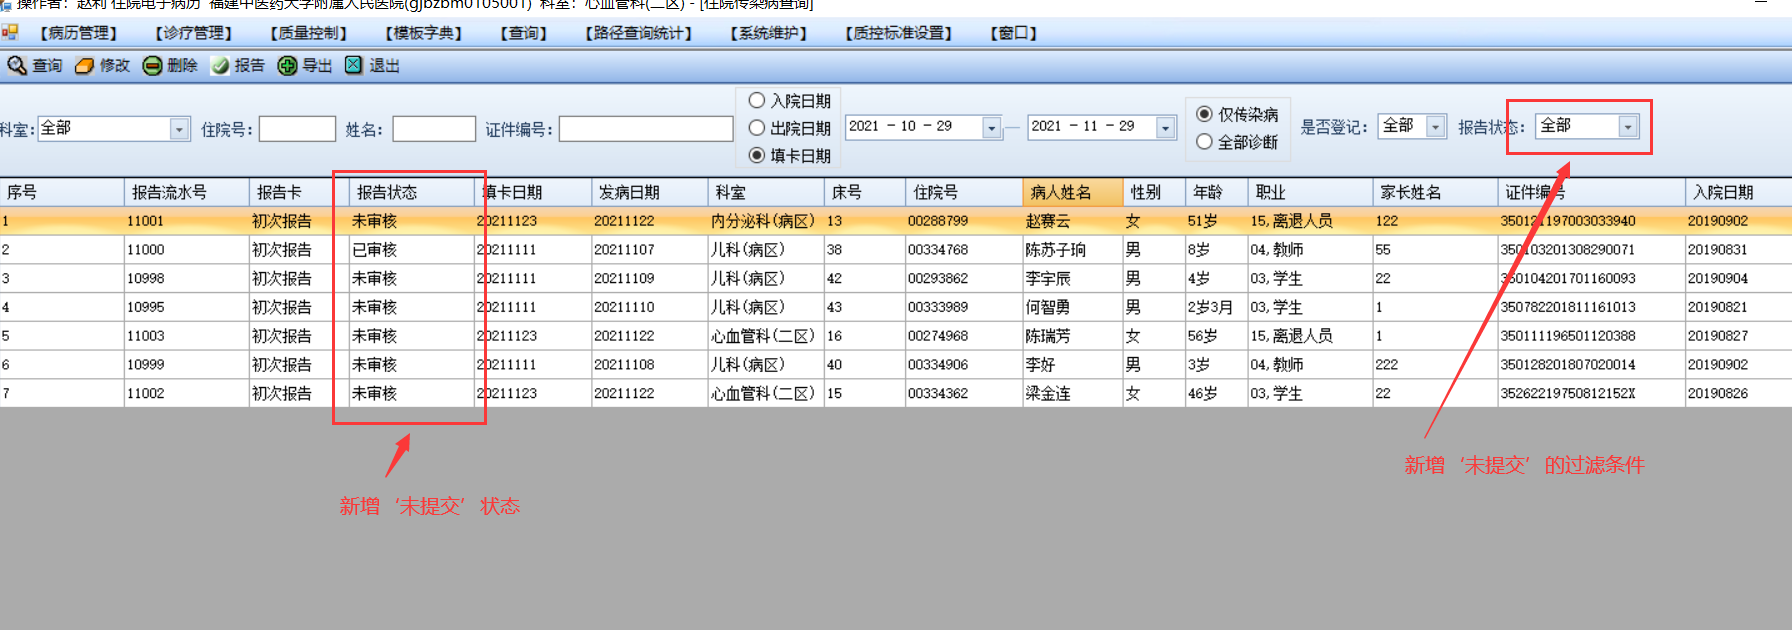The image size is (1792, 630).
Task: Sort by the 住院号 column header
Action: coord(964,192)
